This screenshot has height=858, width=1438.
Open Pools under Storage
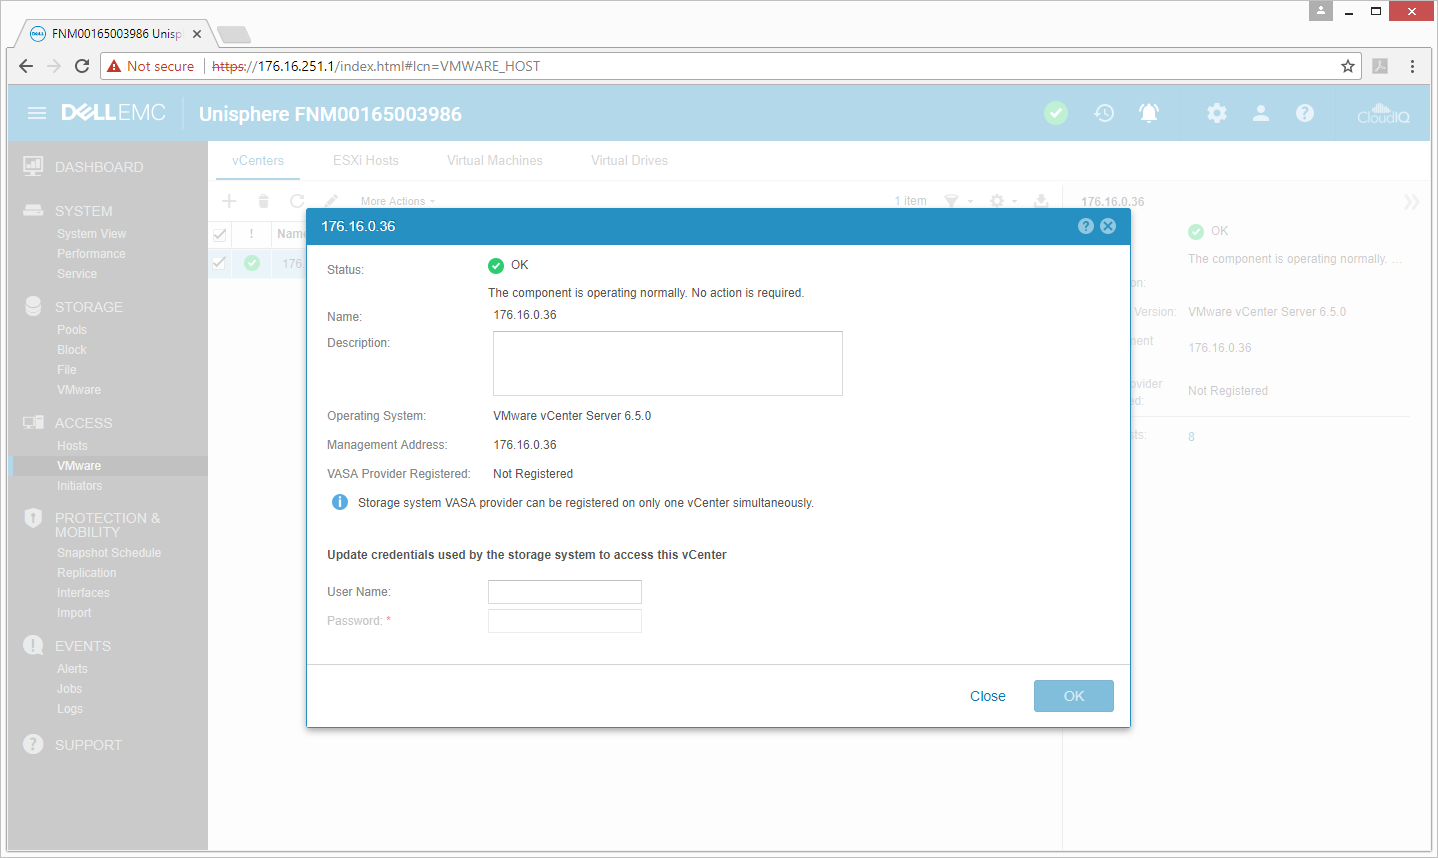pos(72,330)
